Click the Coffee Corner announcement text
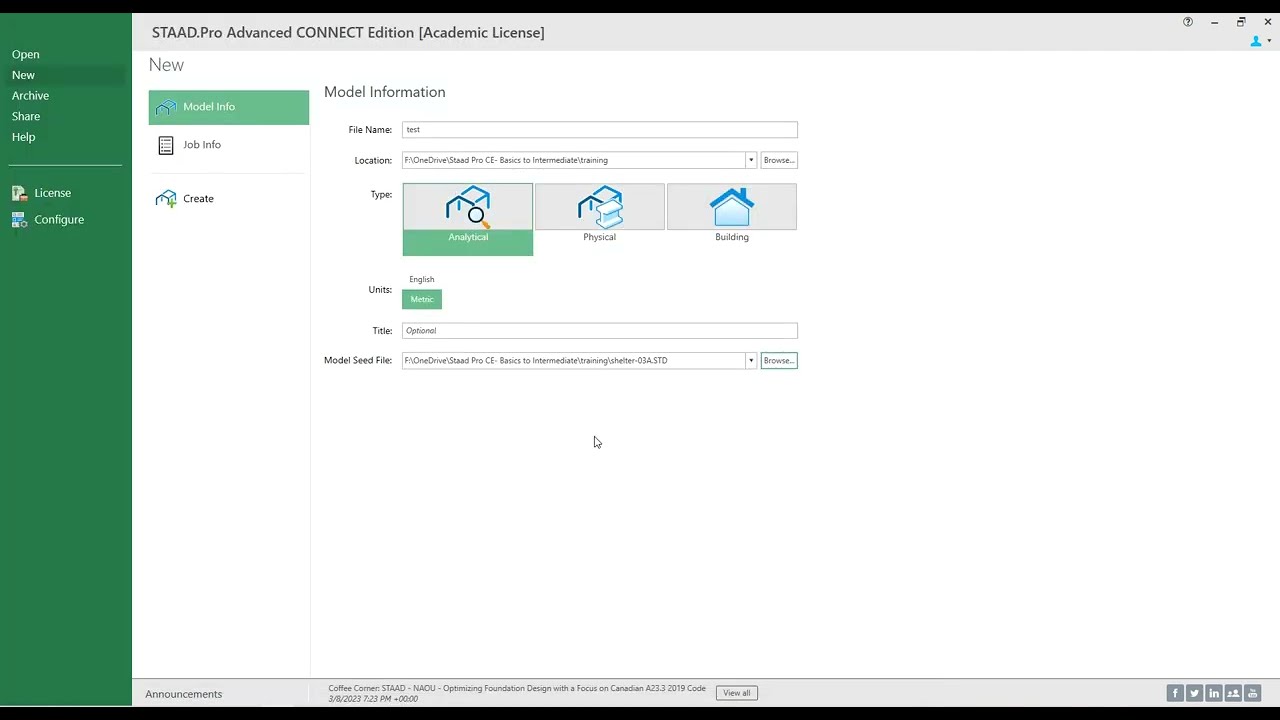 pos(517,689)
